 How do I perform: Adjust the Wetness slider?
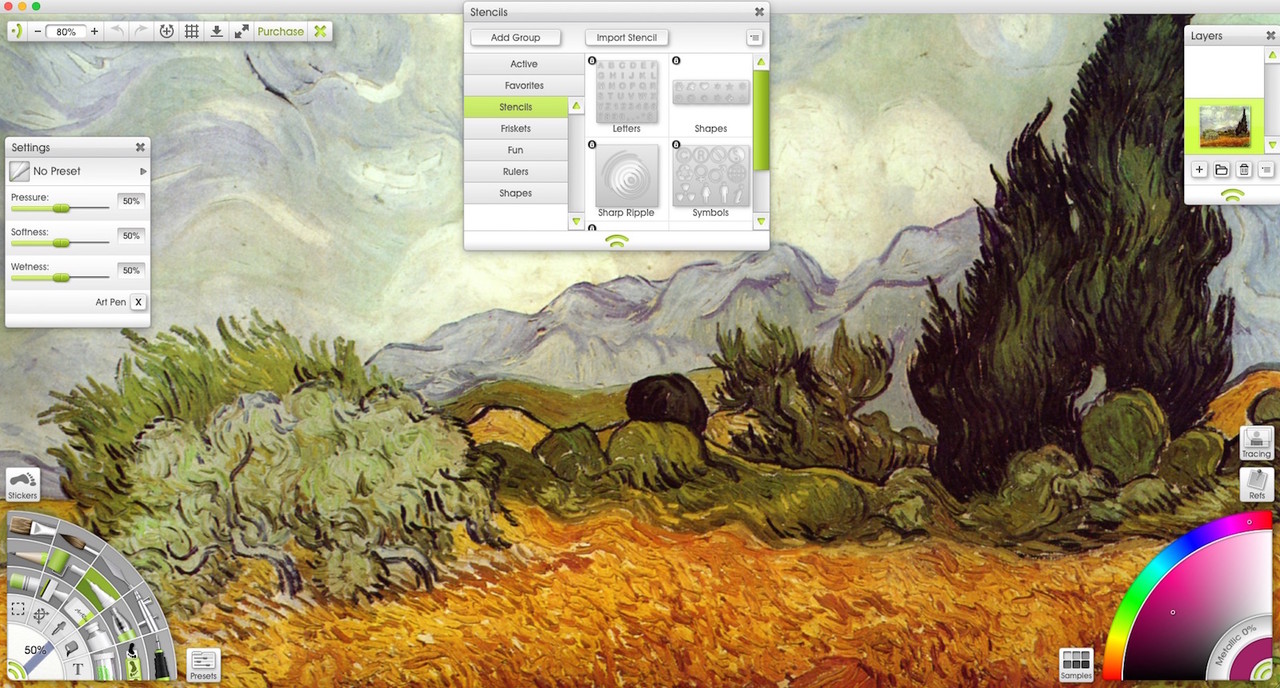60,277
